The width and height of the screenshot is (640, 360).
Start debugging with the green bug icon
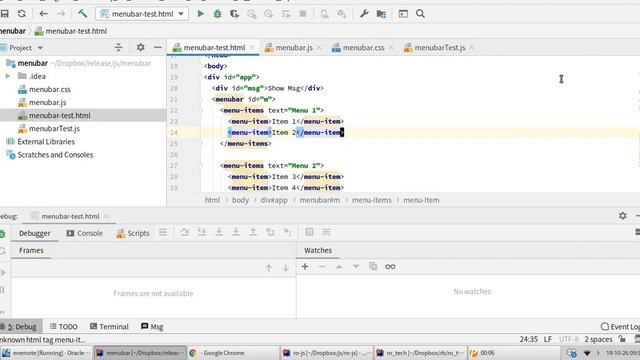218,13
